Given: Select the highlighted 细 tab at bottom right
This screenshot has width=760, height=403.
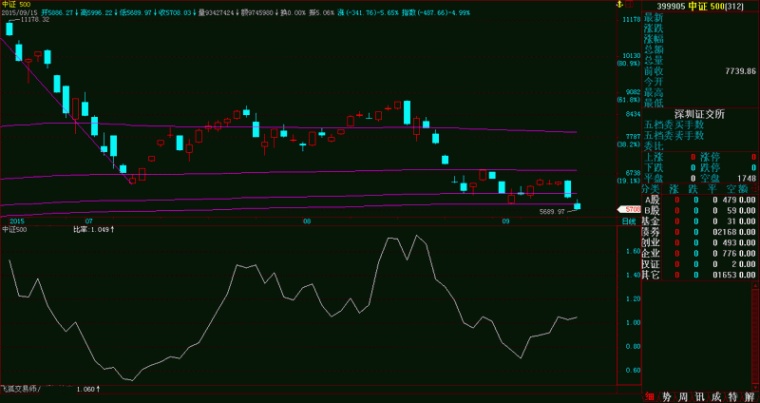Looking at the screenshot, I should coord(649,396).
